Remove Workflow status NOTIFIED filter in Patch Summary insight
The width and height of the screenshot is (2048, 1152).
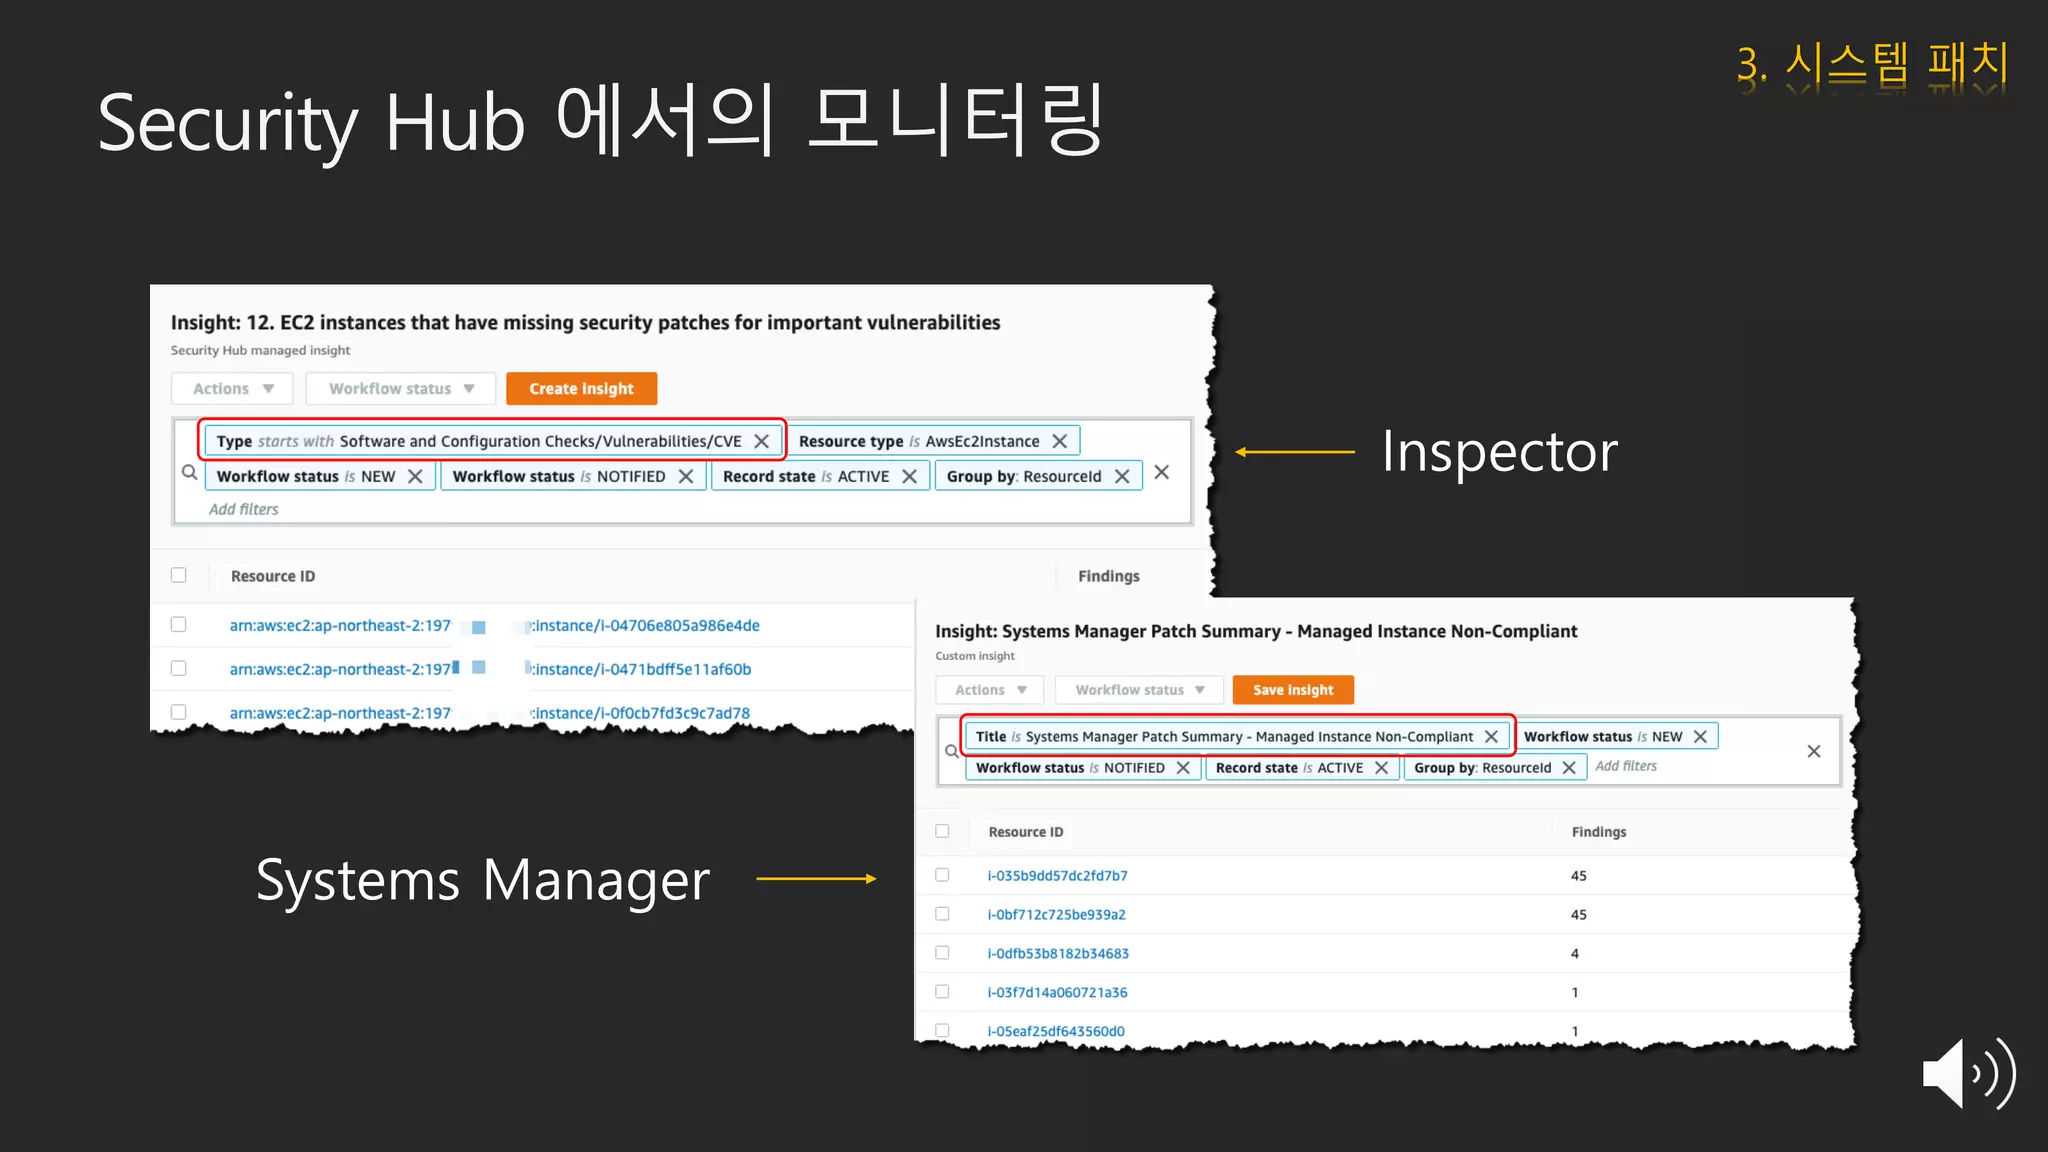tap(1183, 767)
